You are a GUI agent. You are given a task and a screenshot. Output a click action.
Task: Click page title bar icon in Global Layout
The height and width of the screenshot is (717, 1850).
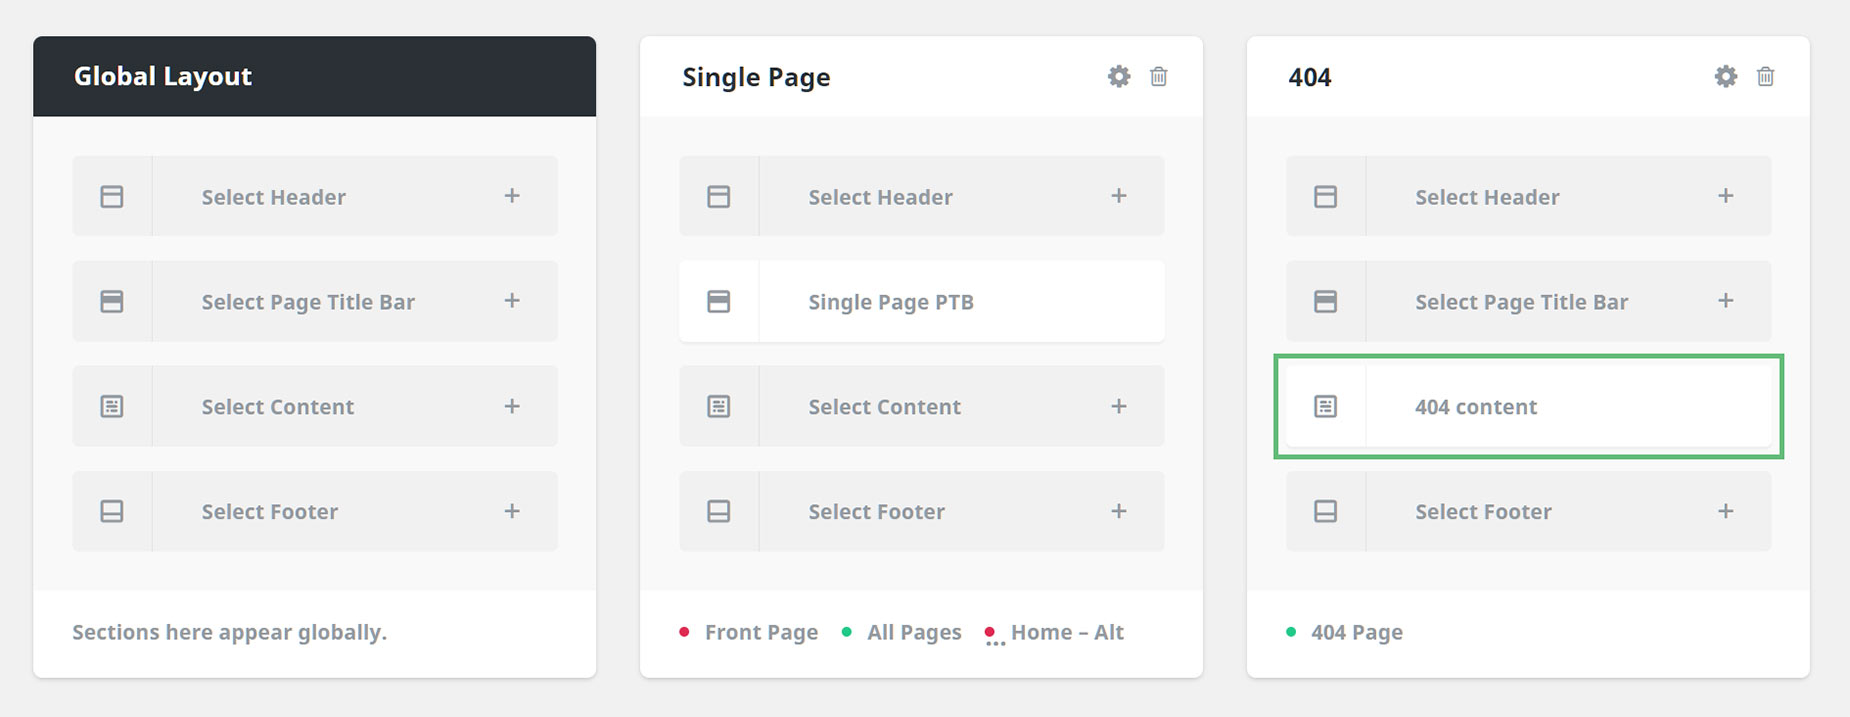pos(112,301)
